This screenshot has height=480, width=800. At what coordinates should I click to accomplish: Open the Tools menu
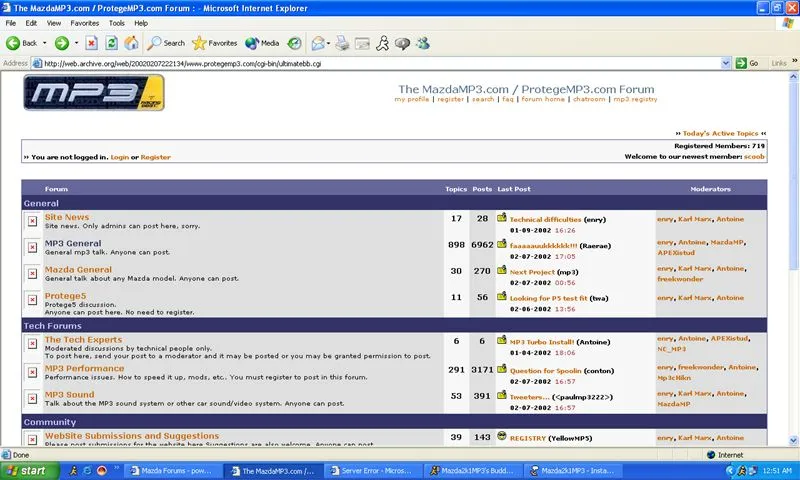point(117,22)
